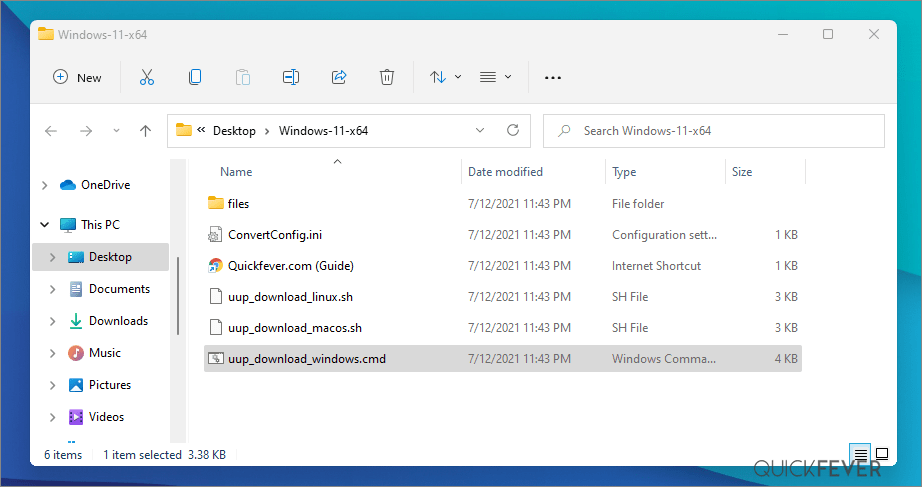Click the Search Windows-11-x64 field
Image resolution: width=922 pixels, height=487 pixels.
[714, 131]
